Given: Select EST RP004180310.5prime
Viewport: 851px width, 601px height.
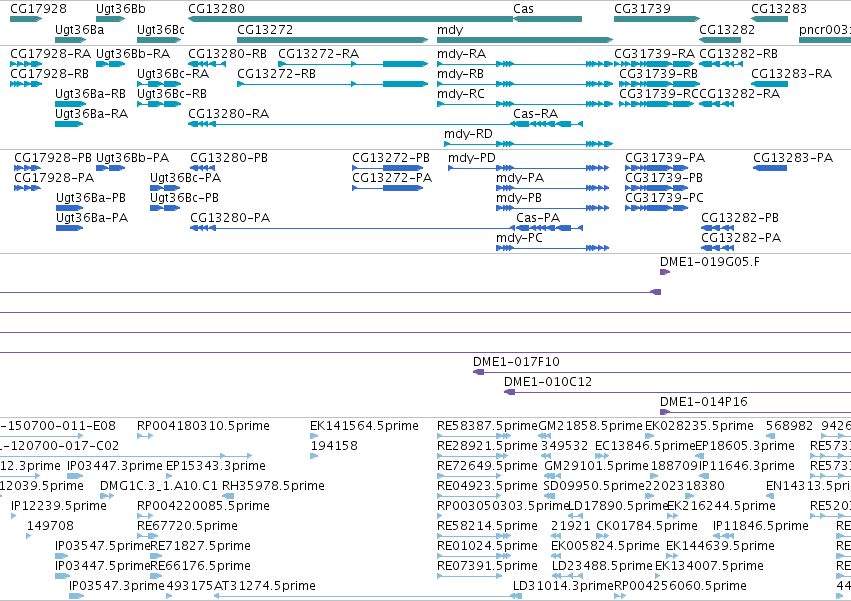Looking at the screenshot, I should [x=203, y=426].
